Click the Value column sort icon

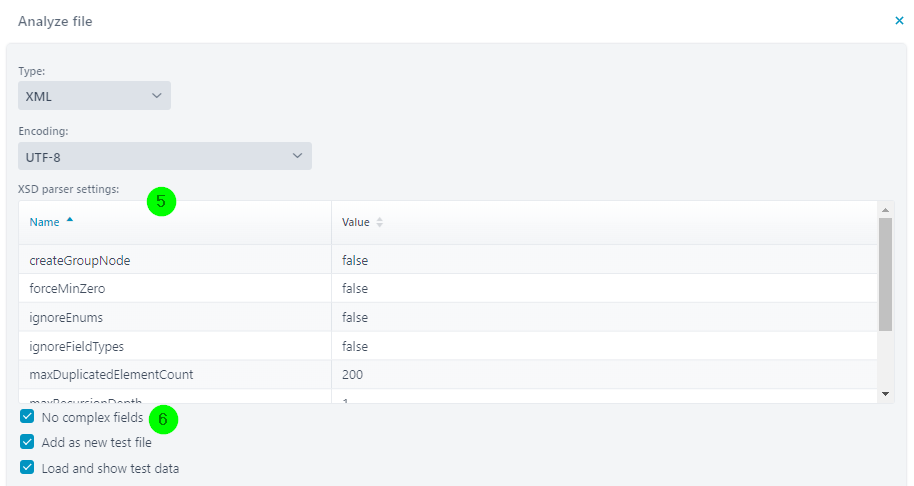pos(379,222)
